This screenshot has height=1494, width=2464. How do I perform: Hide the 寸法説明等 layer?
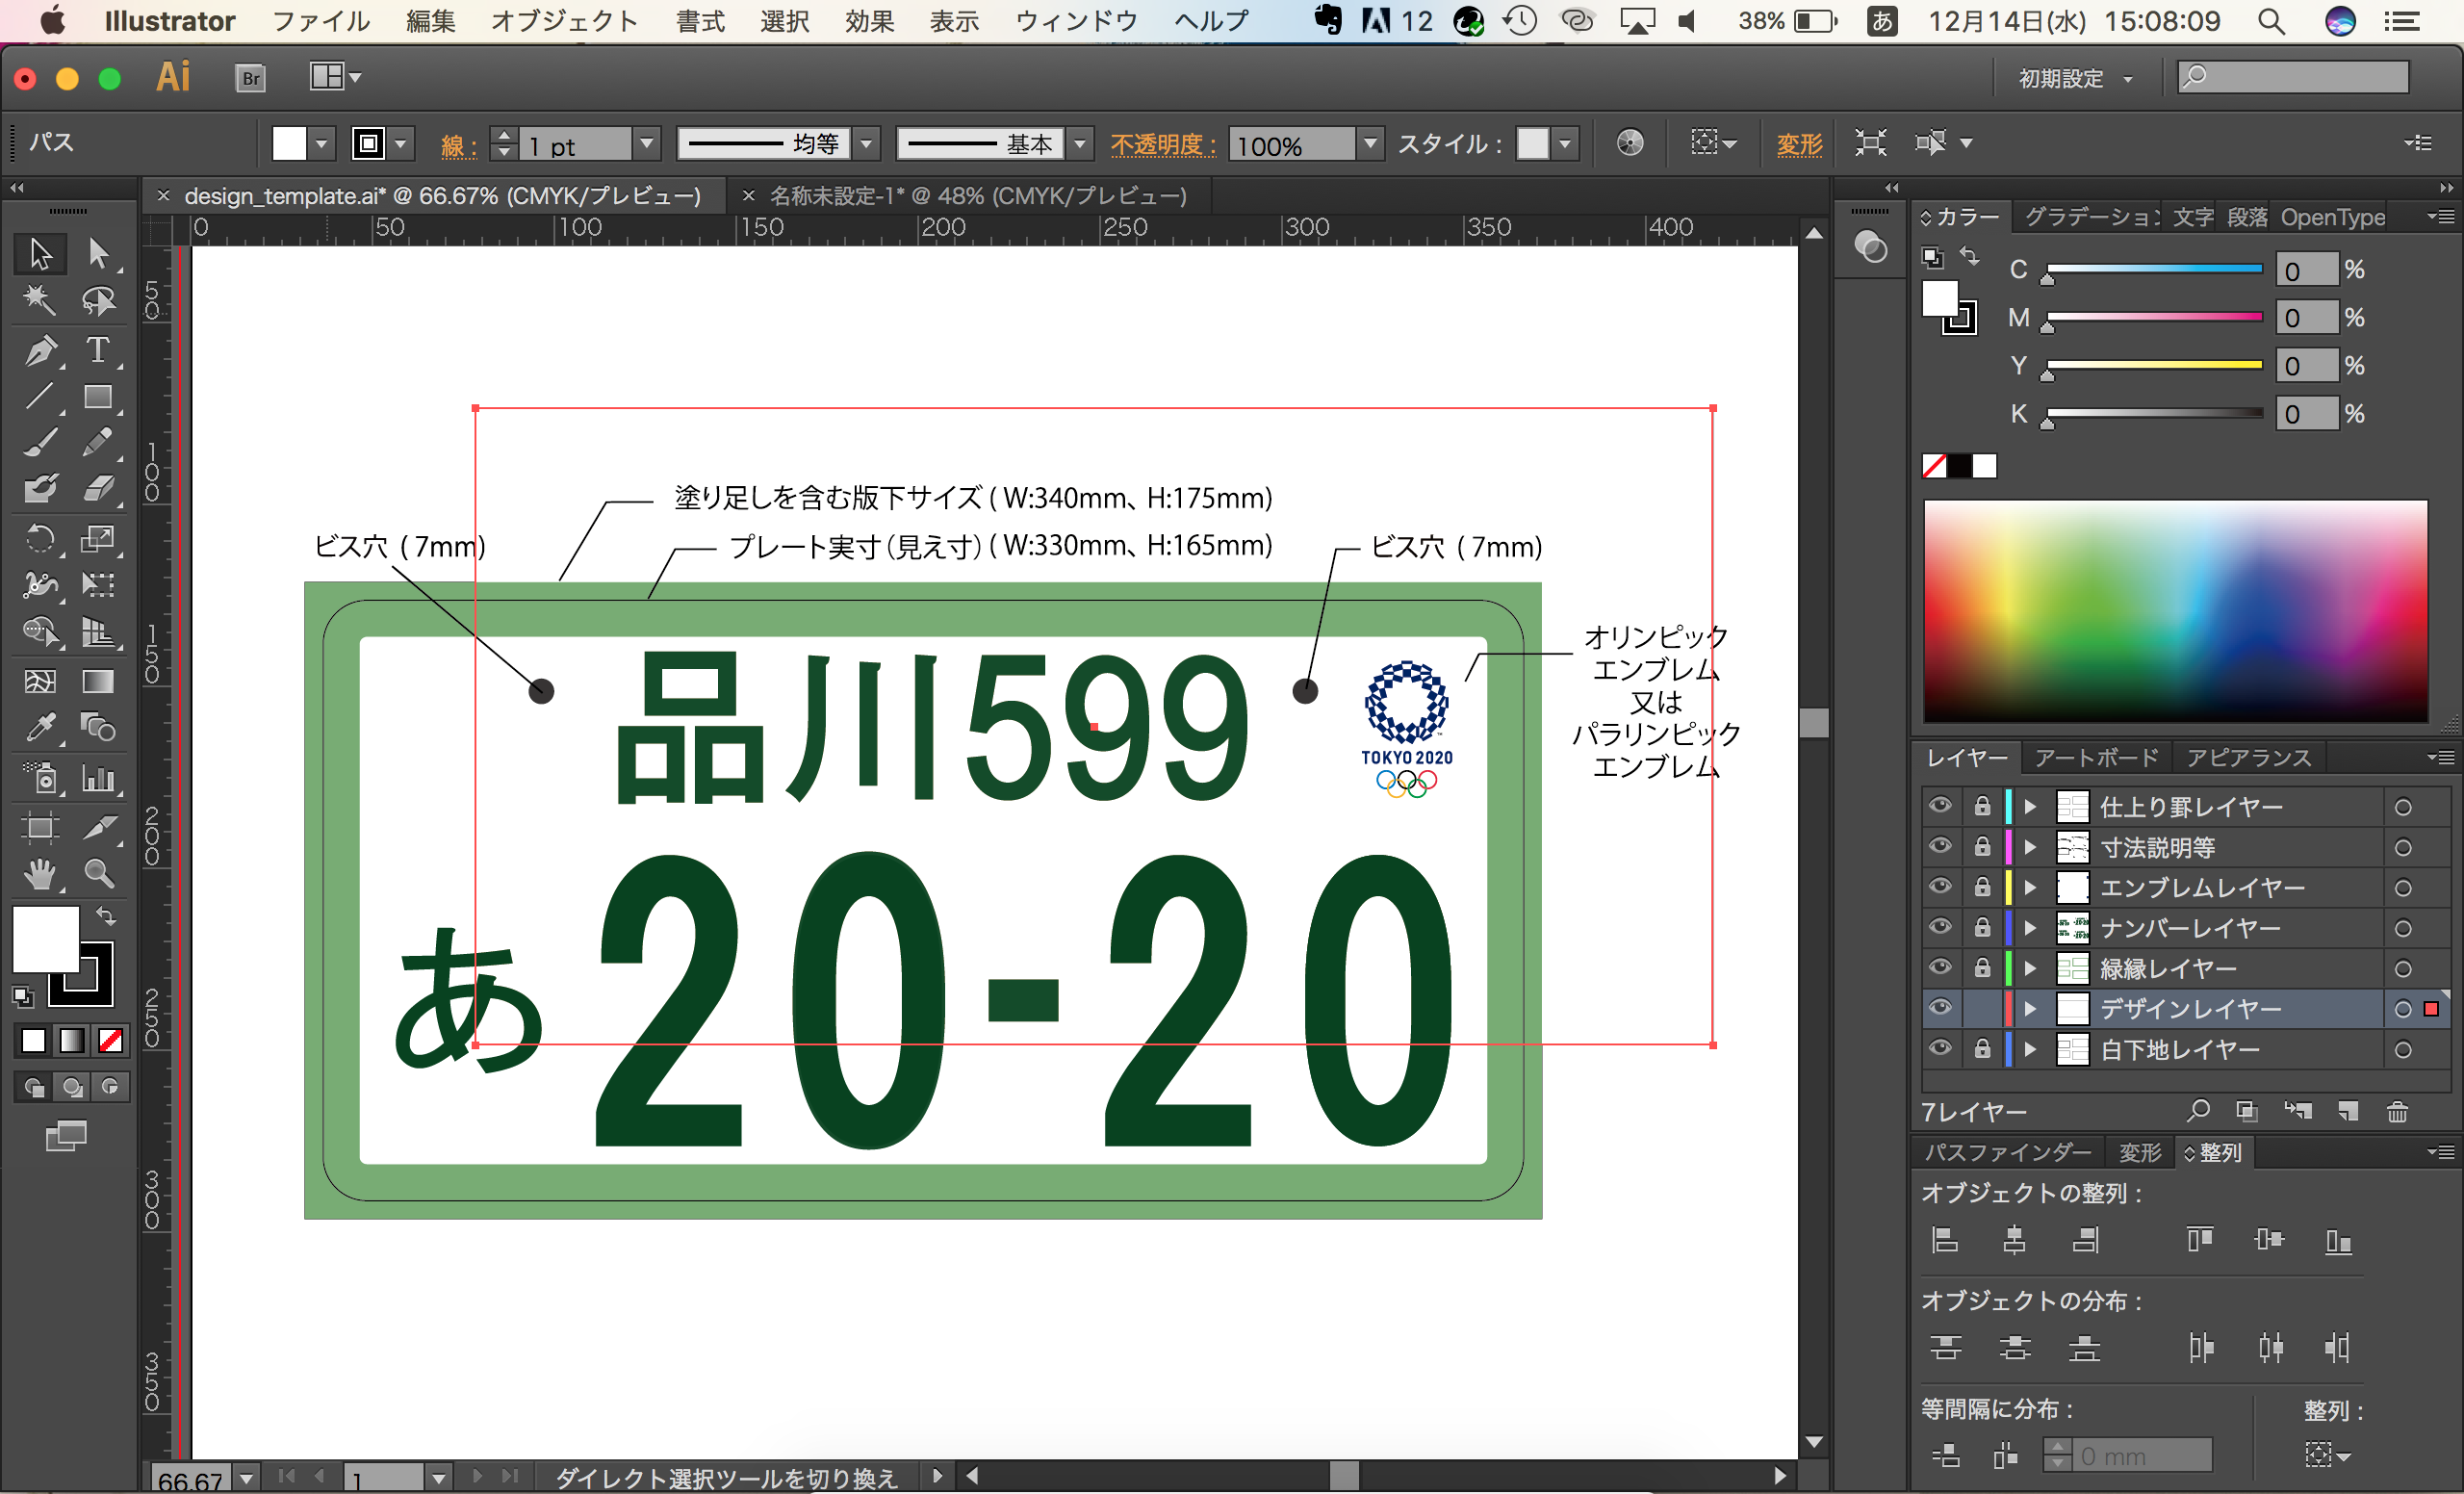click(x=1940, y=846)
